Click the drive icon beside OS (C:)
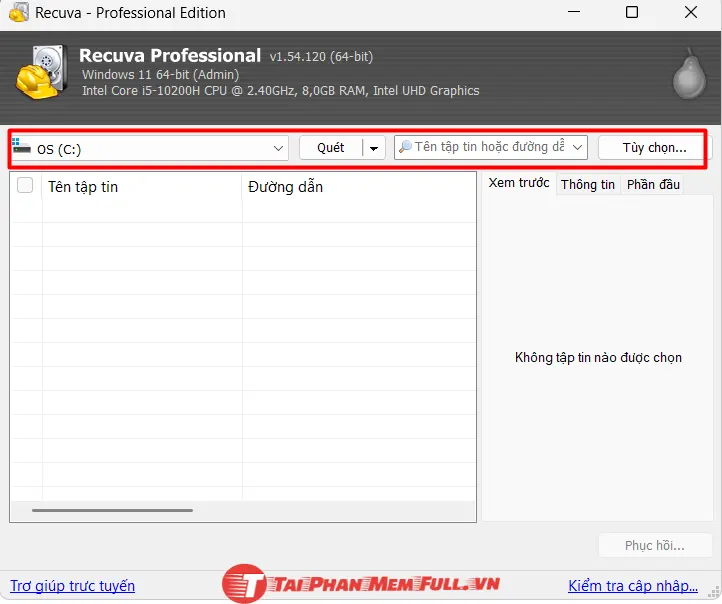Viewport: 722px width, 604px height. pyautogui.click(x=22, y=146)
